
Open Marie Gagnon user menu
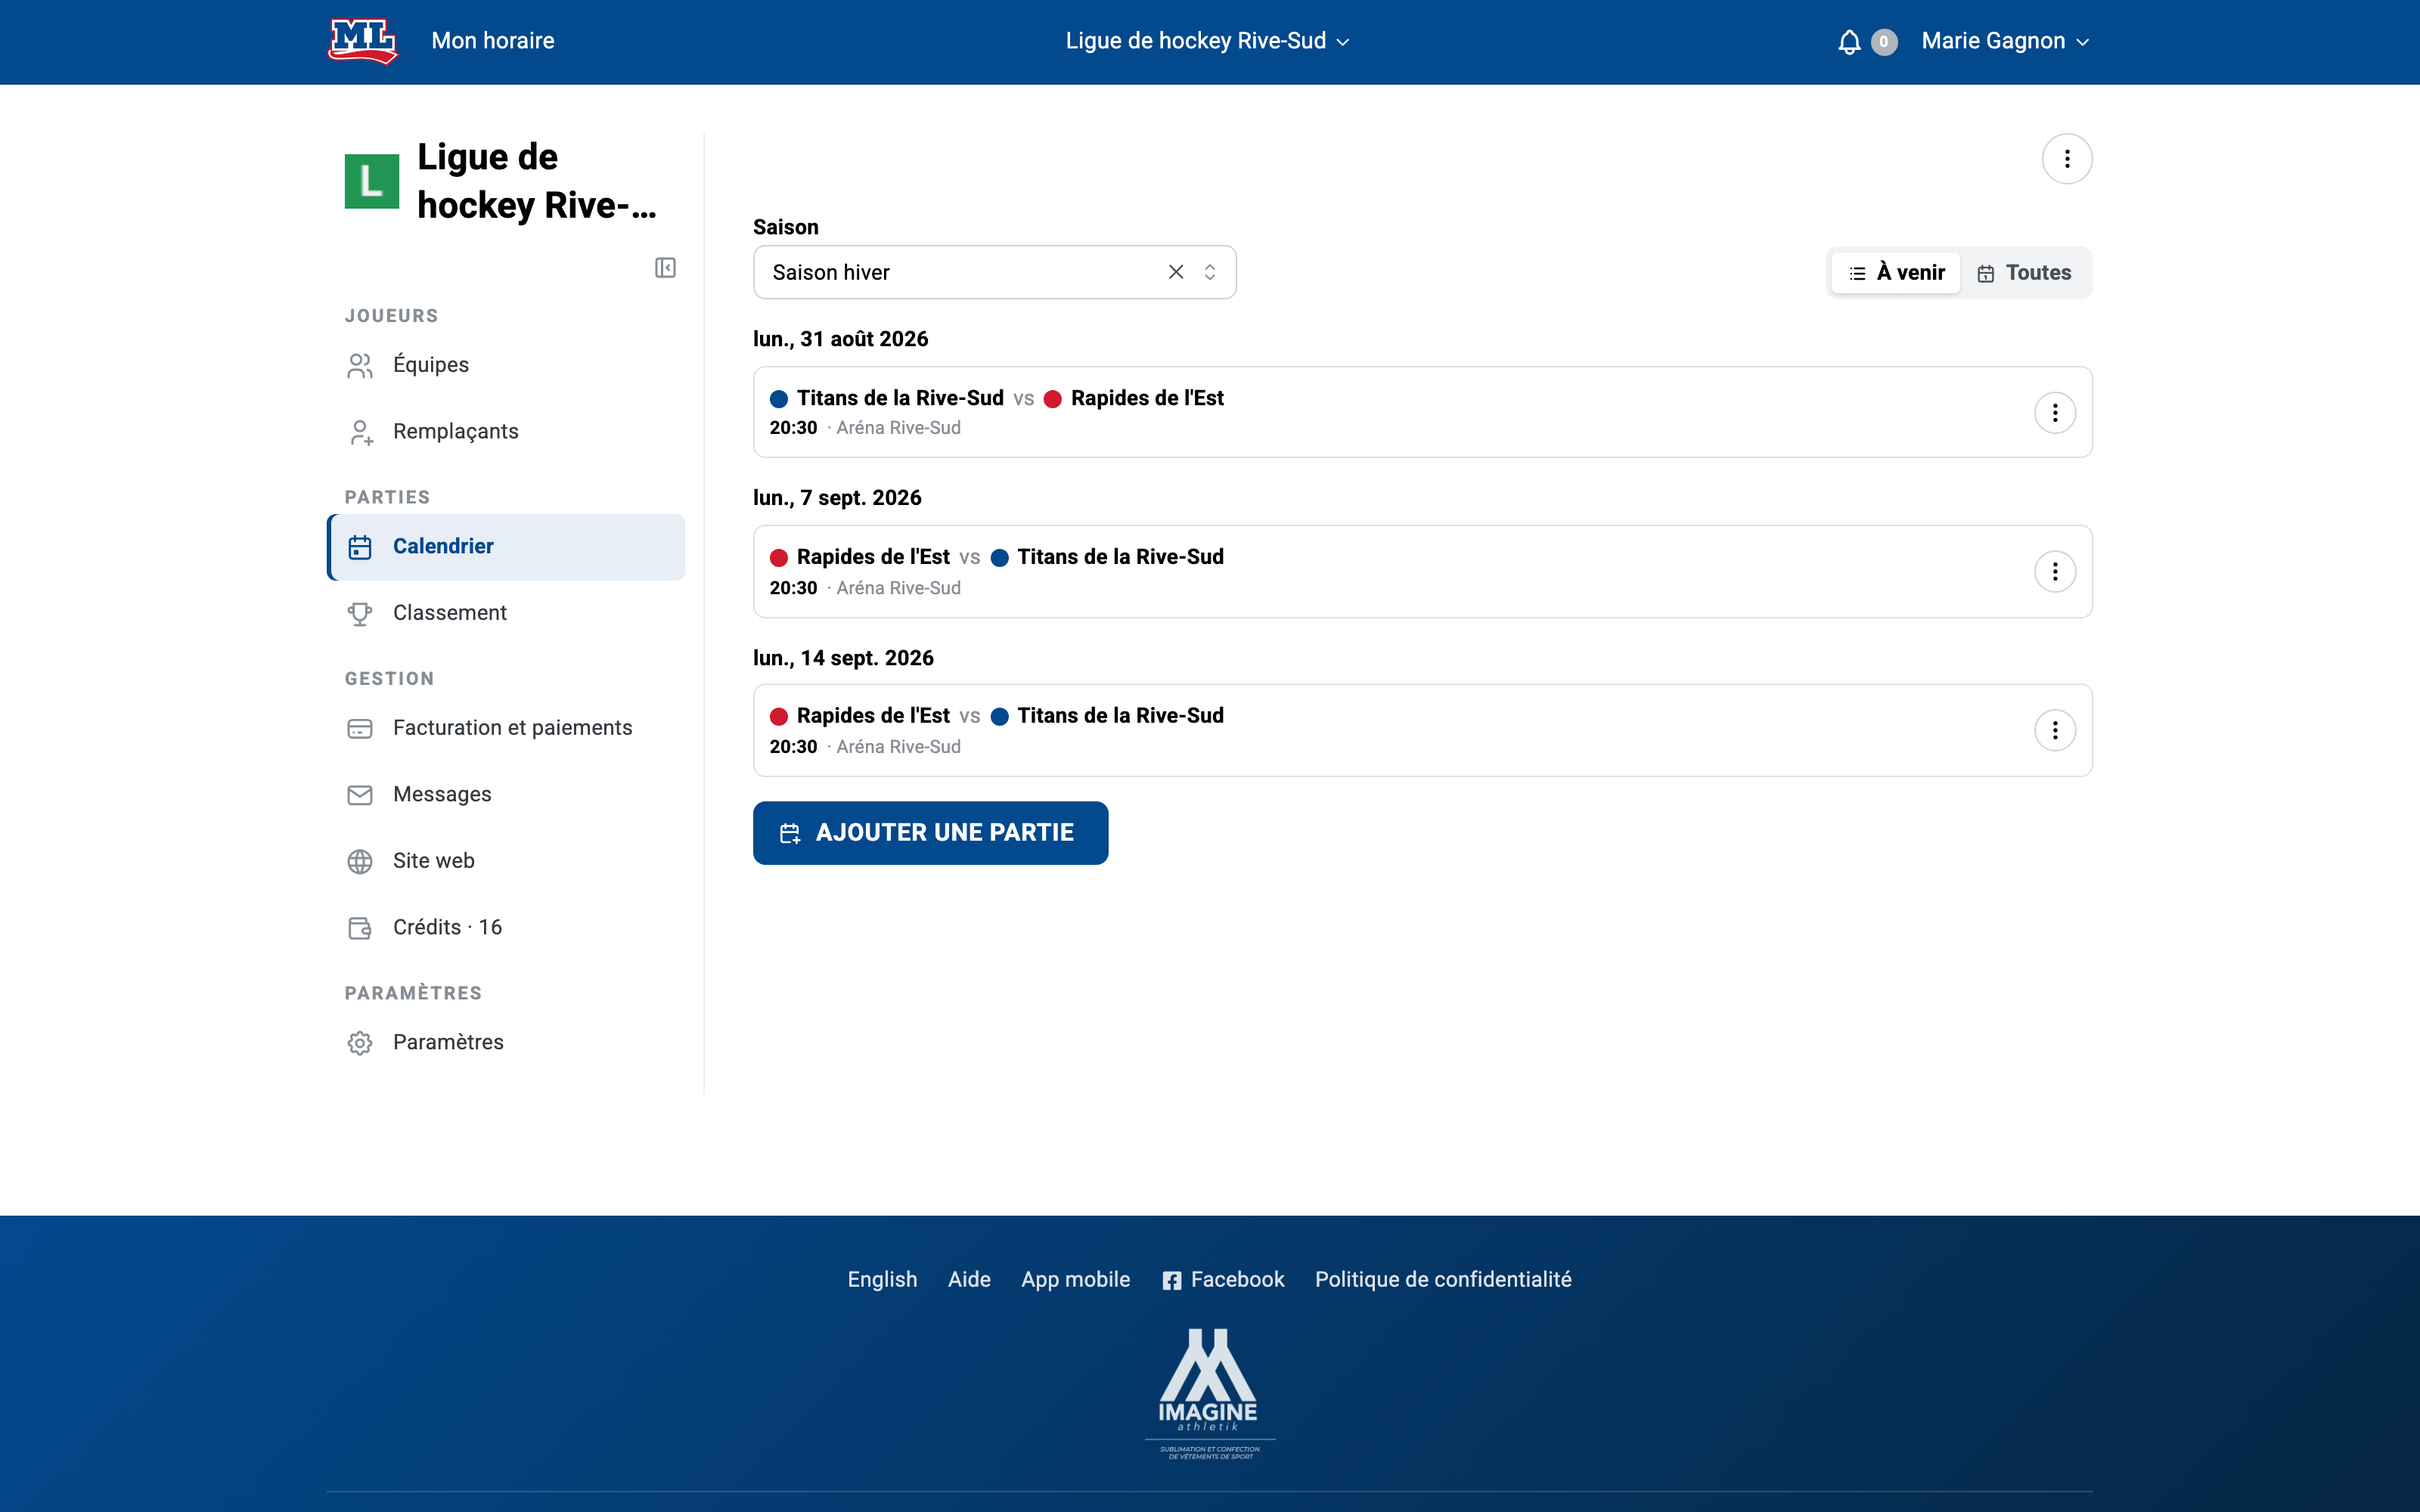click(x=2005, y=41)
